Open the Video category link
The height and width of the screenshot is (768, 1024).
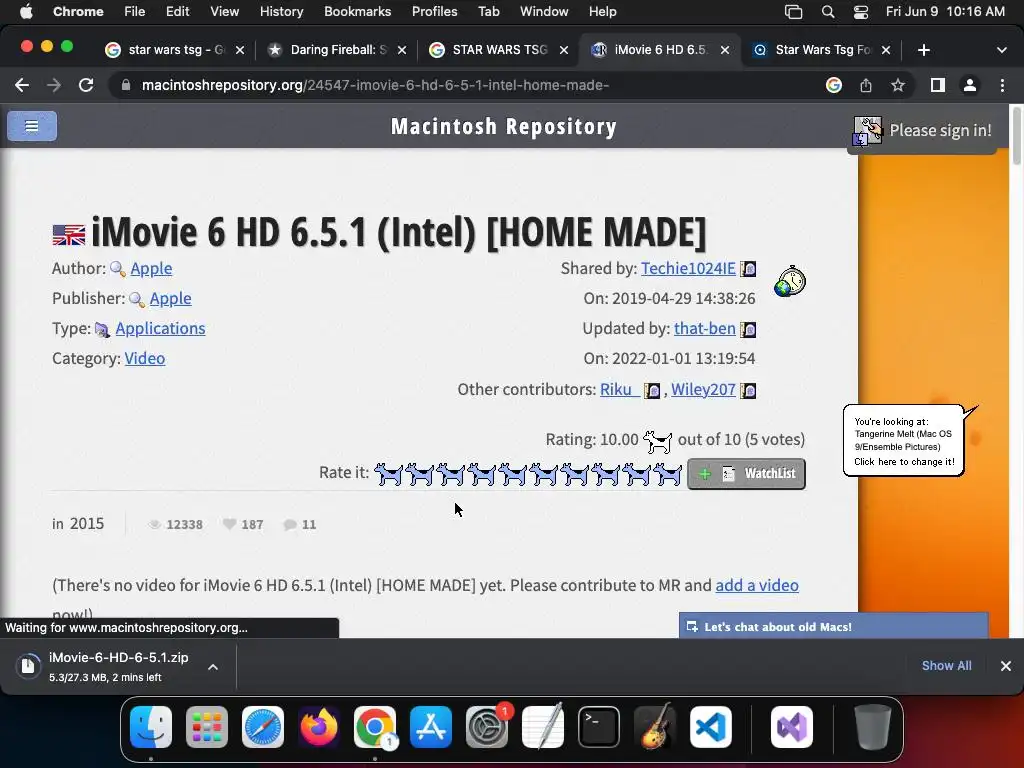[145, 359]
